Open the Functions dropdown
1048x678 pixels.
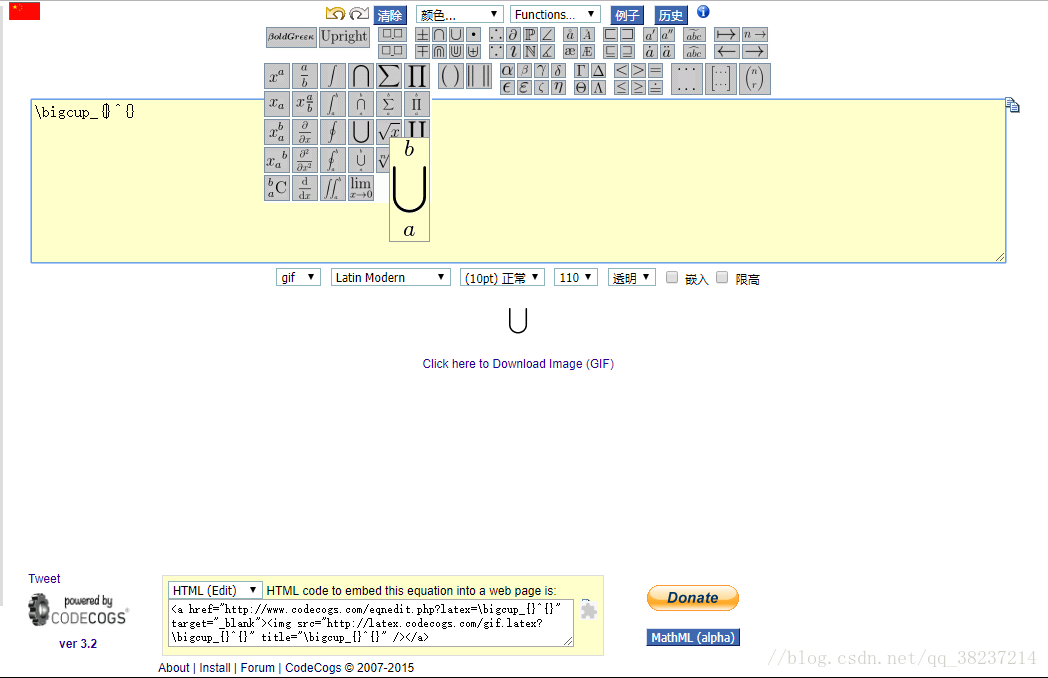(x=555, y=14)
